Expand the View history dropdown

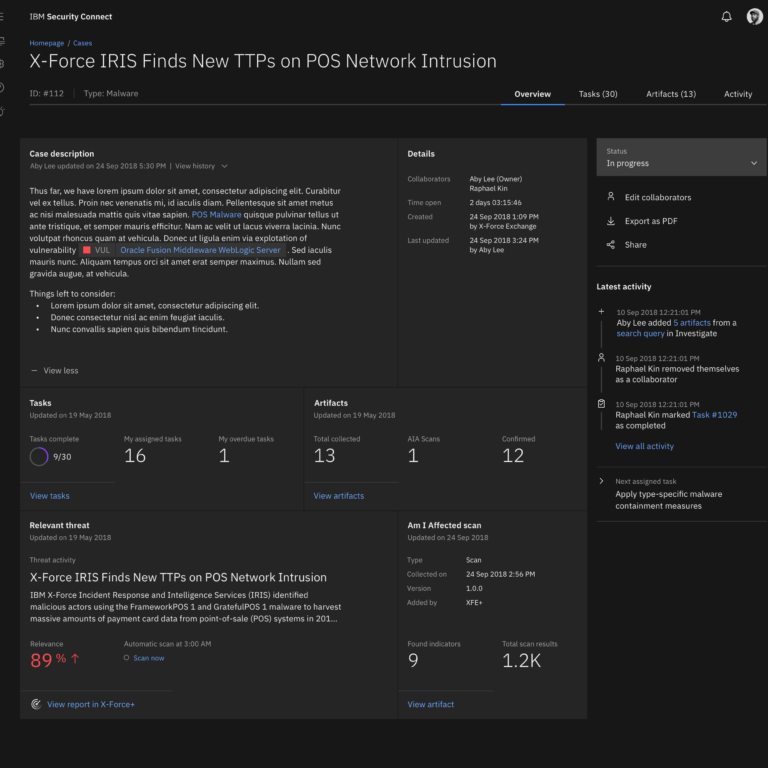[201, 166]
